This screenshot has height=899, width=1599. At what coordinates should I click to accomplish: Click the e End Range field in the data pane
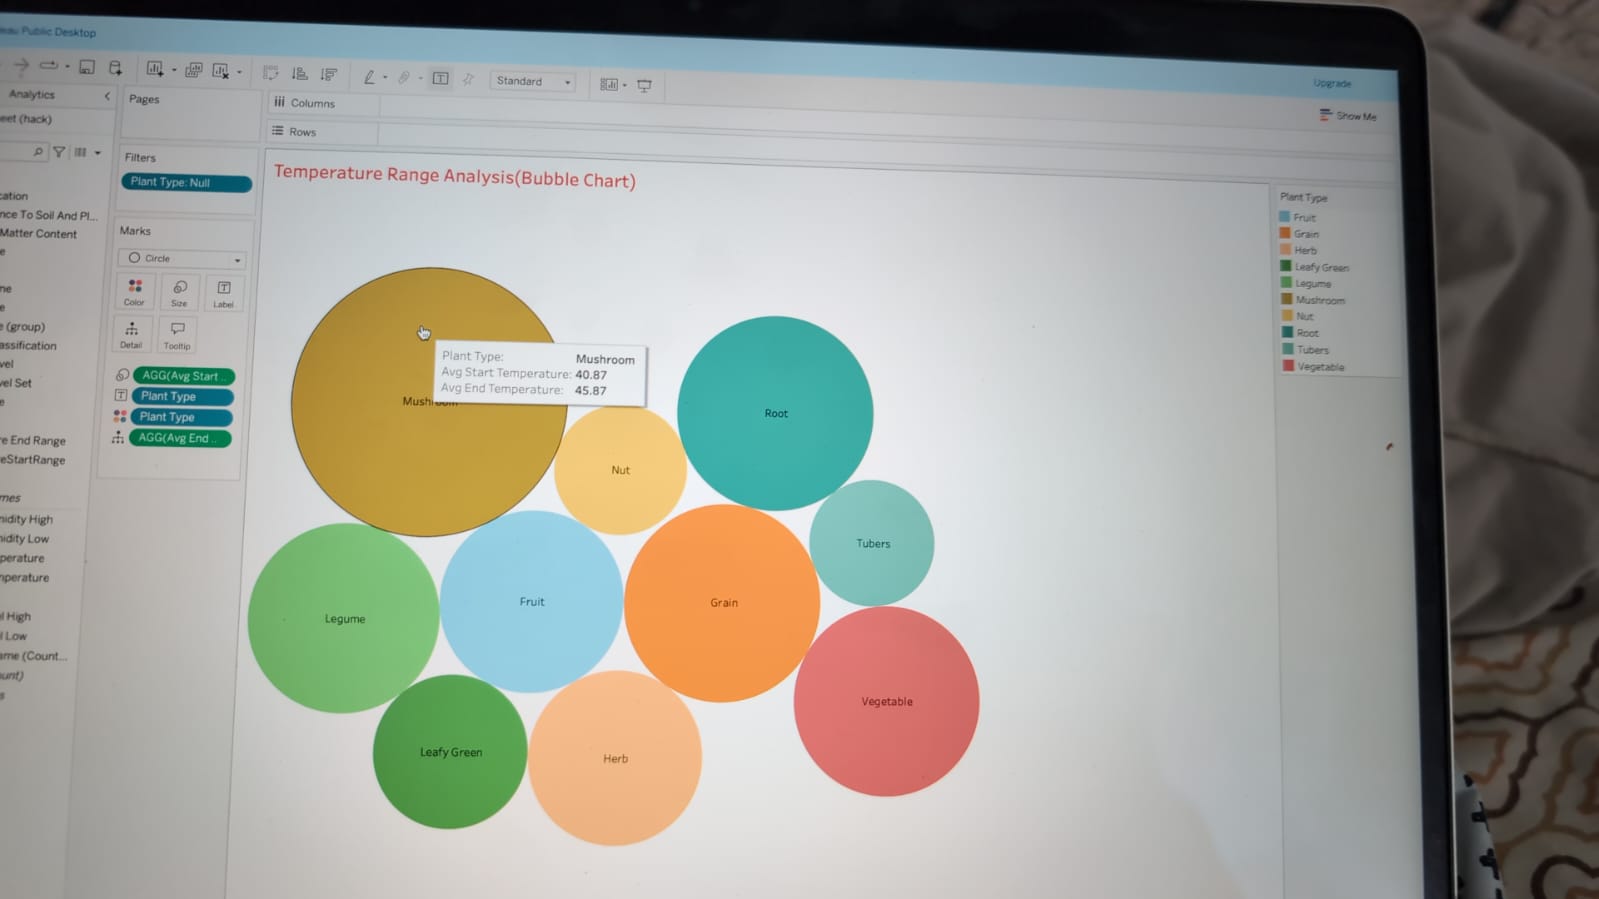tap(33, 440)
